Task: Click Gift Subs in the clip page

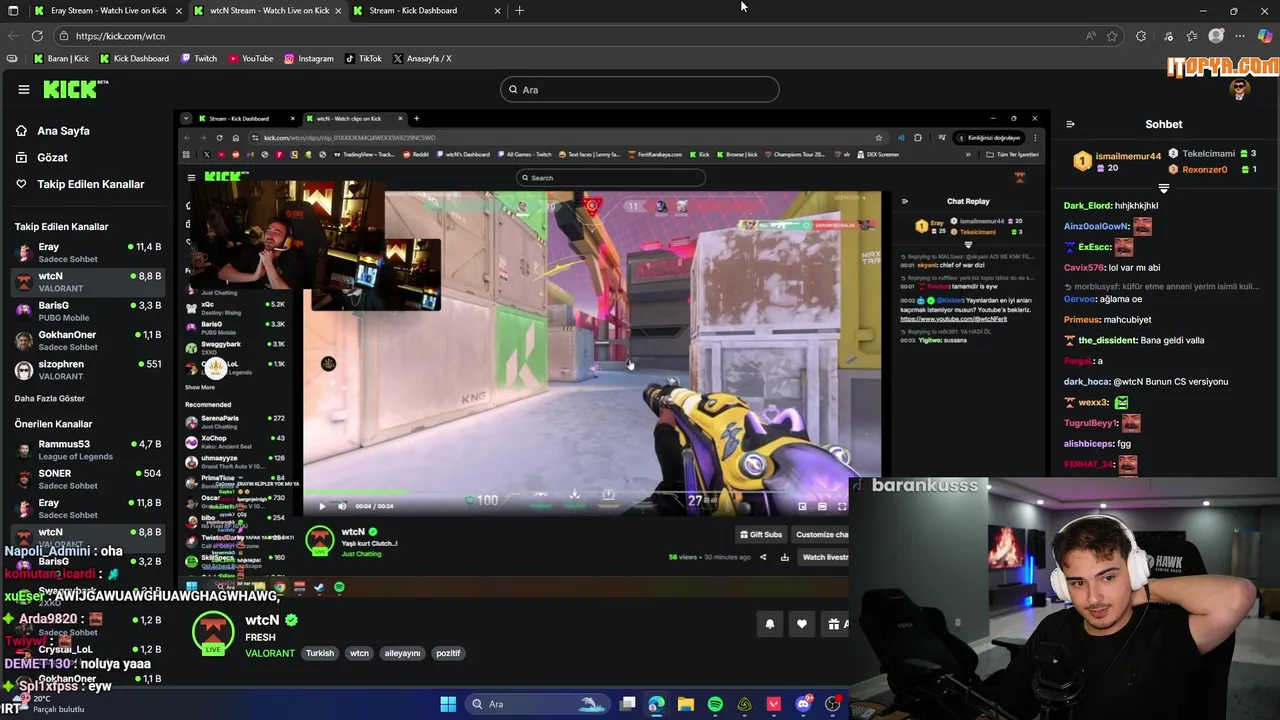Action: click(761, 534)
